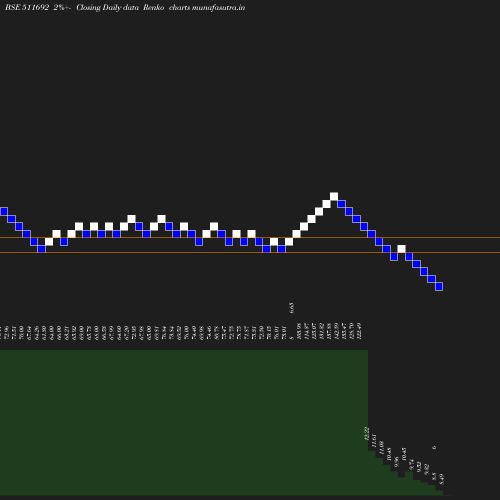The image size is (500, 500).
Task: Click the value label 8.49
Action: [442, 479]
